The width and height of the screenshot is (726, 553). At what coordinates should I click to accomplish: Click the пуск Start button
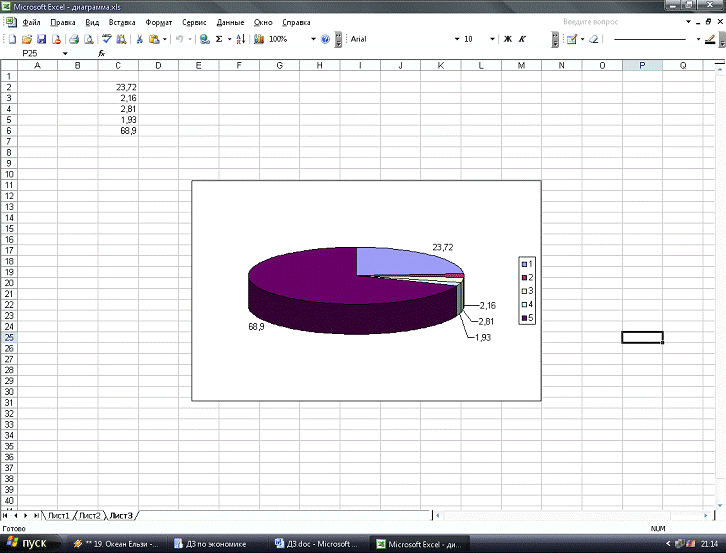pyautogui.click(x=28, y=544)
